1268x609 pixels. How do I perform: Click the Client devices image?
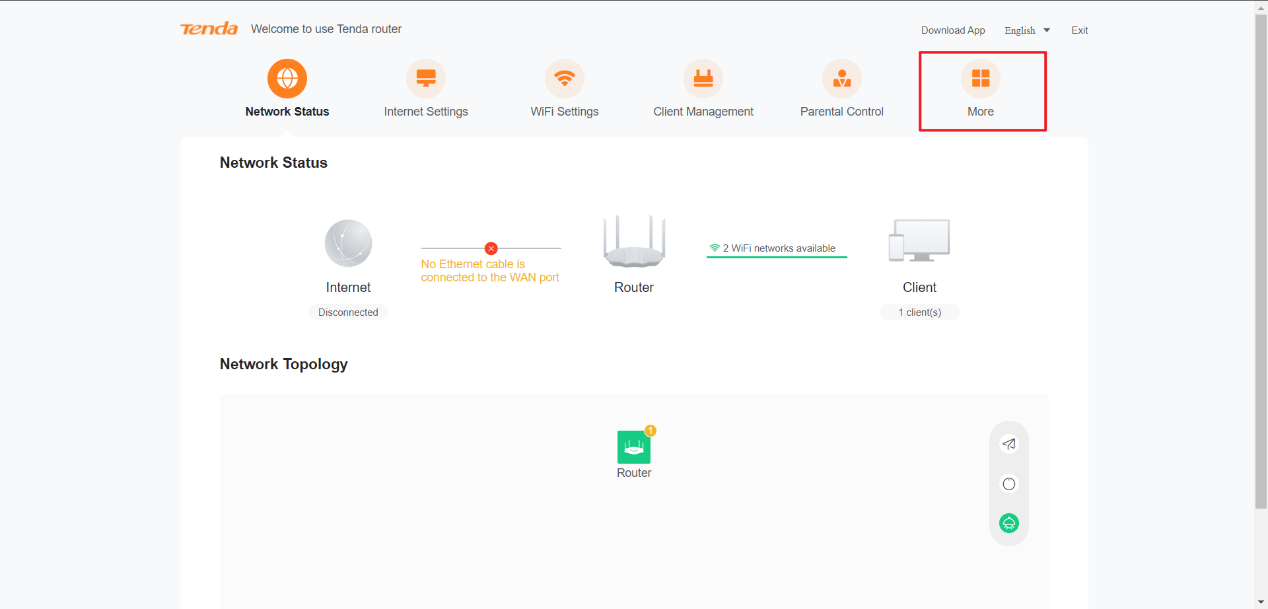click(919, 241)
